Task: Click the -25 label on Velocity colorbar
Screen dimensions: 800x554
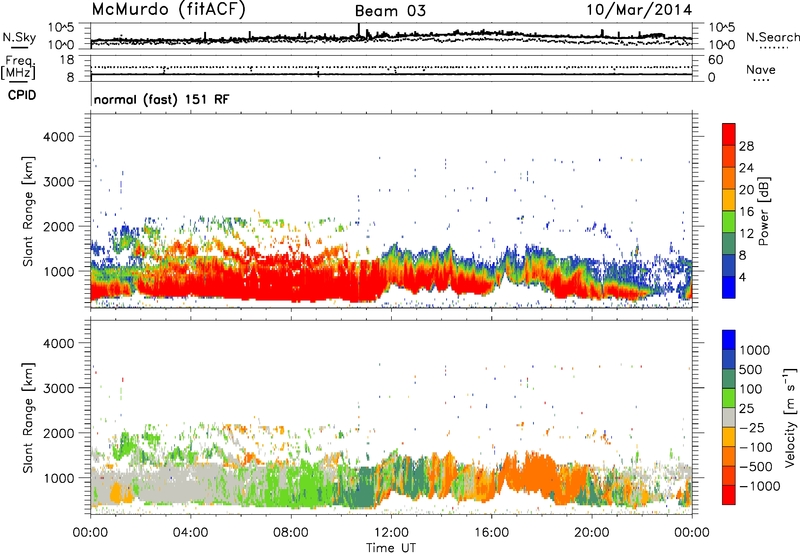Action: click(x=751, y=428)
